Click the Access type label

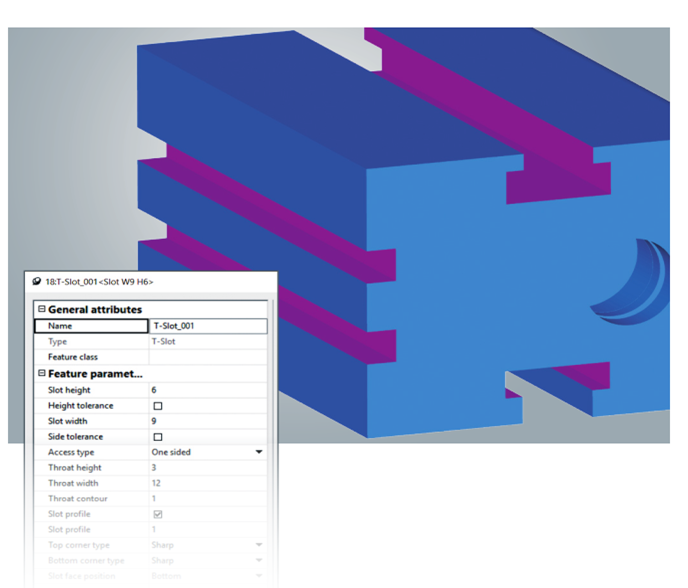click(x=71, y=452)
